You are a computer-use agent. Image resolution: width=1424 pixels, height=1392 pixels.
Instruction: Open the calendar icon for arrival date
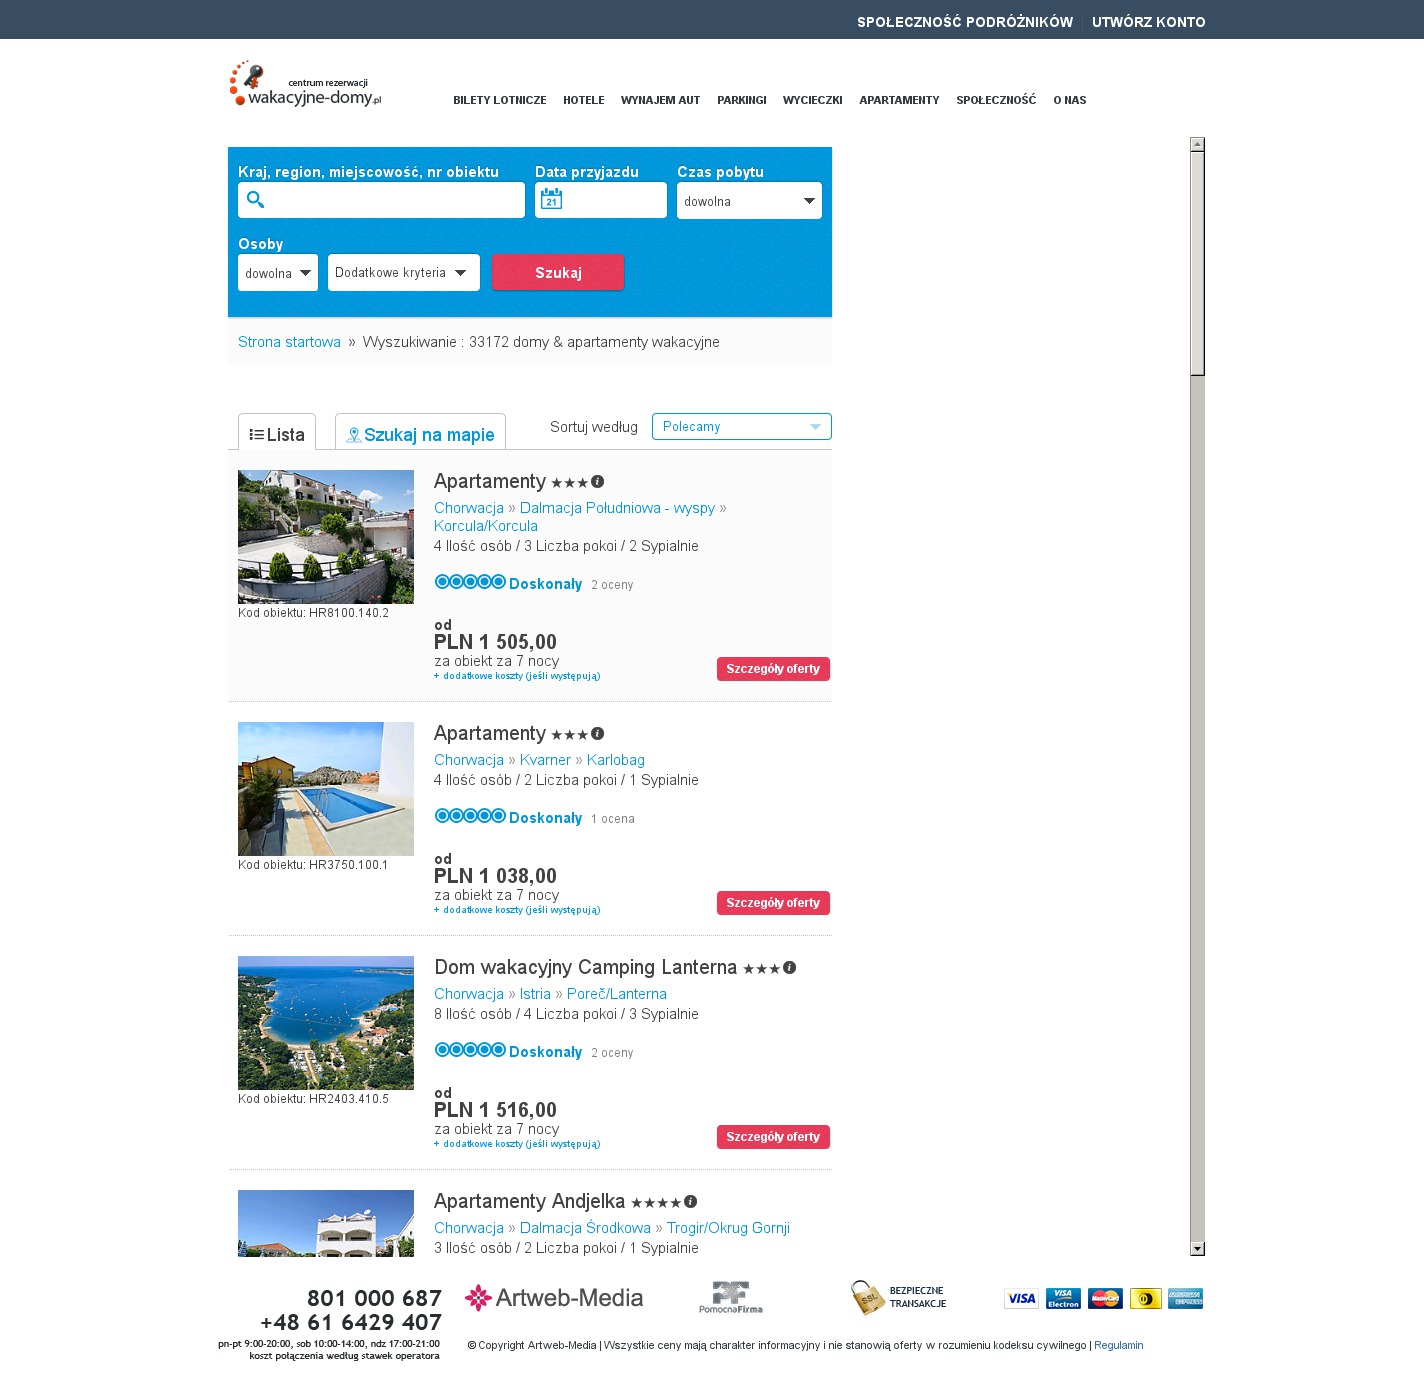(x=552, y=200)
